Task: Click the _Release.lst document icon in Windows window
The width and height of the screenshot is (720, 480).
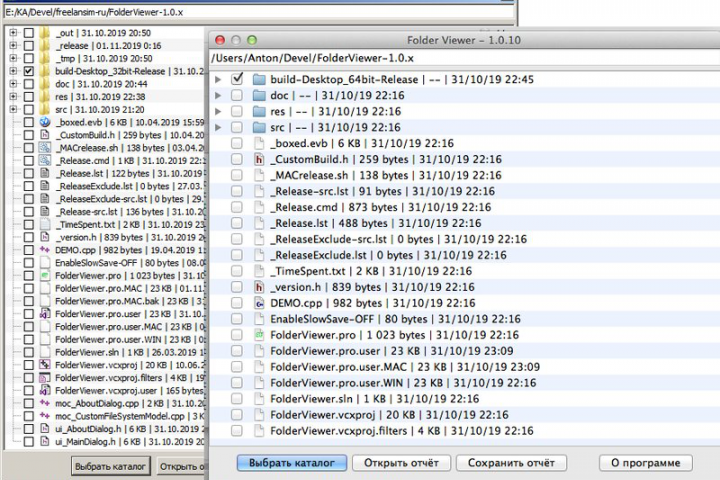Action: point(45,173)
